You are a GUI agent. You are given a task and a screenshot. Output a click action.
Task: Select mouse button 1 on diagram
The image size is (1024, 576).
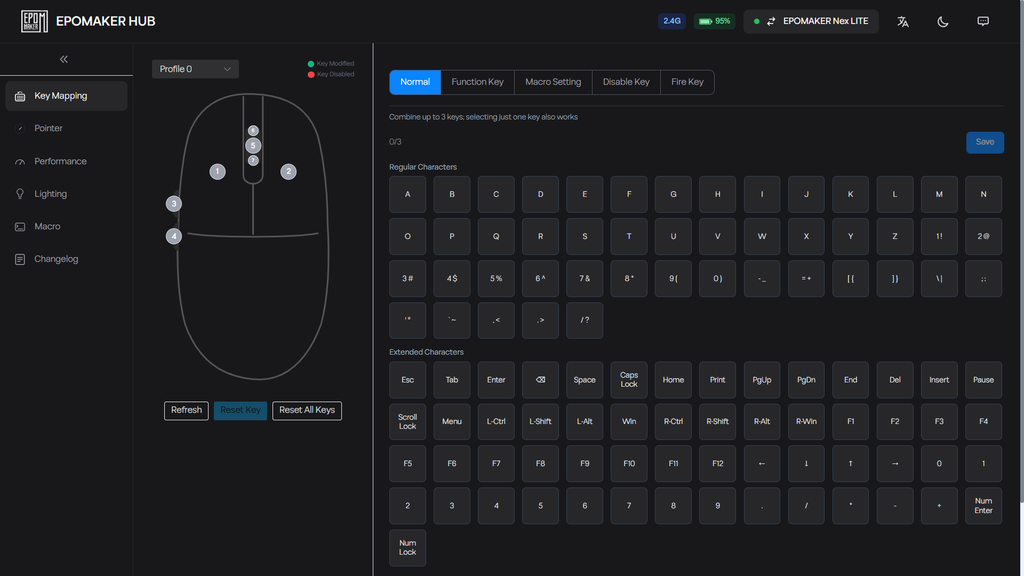tap(217, 172)
